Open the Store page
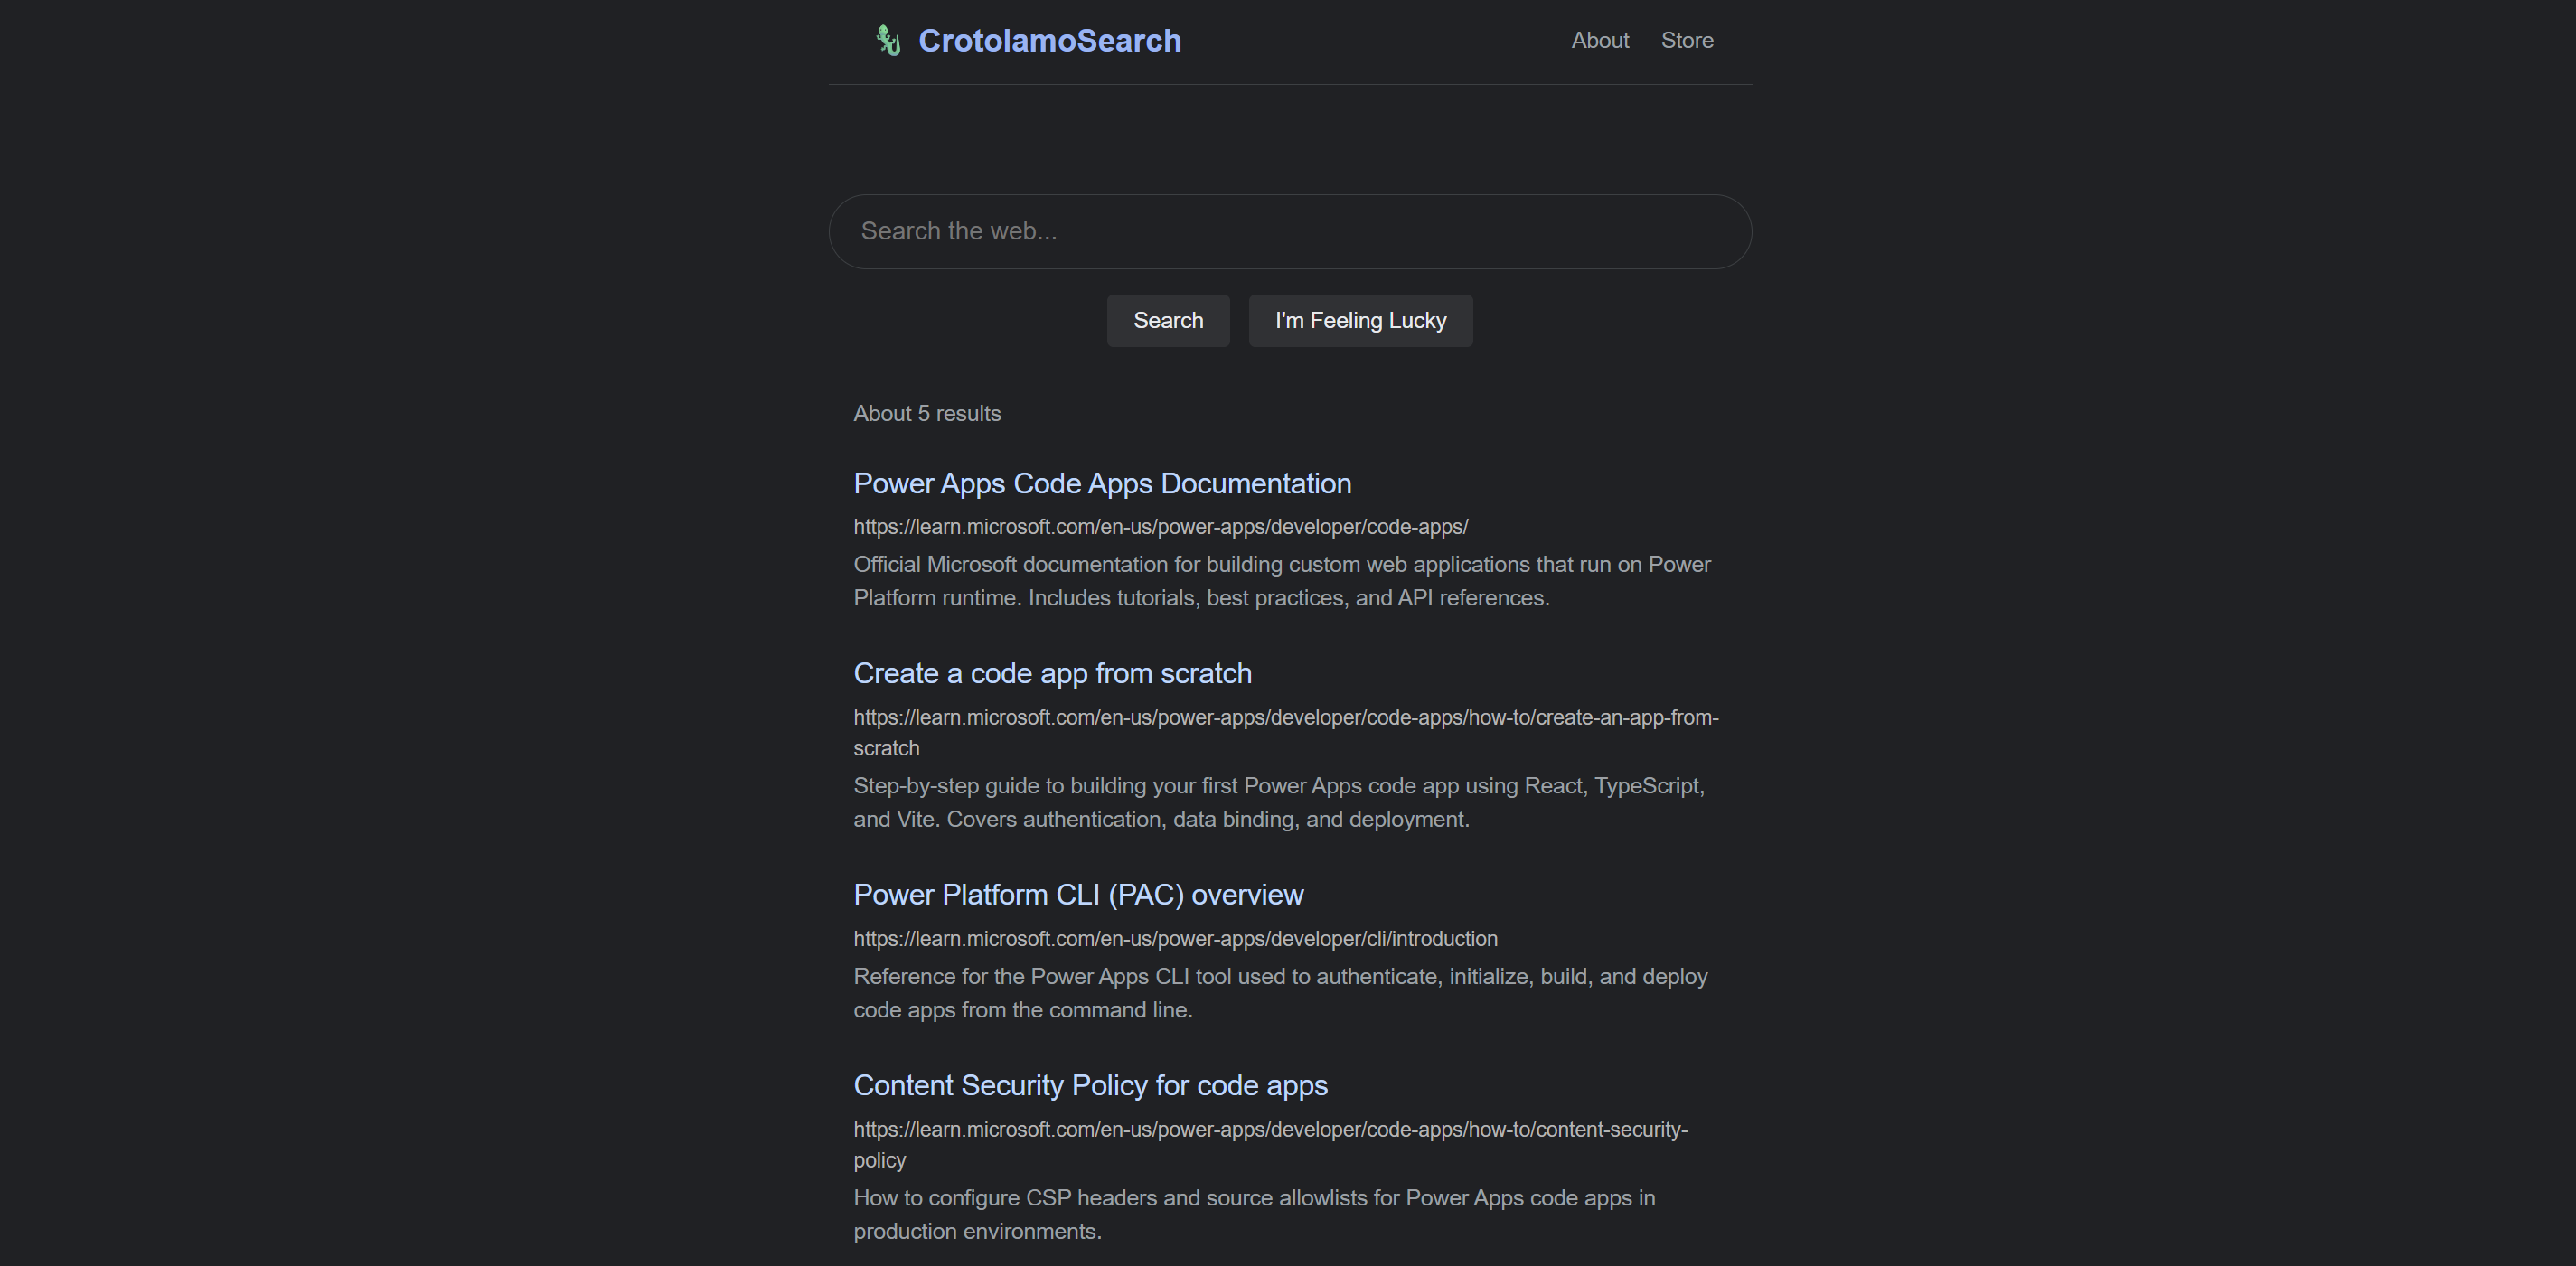This screenshot has height=1266, width=2576. pos(1687,41)
